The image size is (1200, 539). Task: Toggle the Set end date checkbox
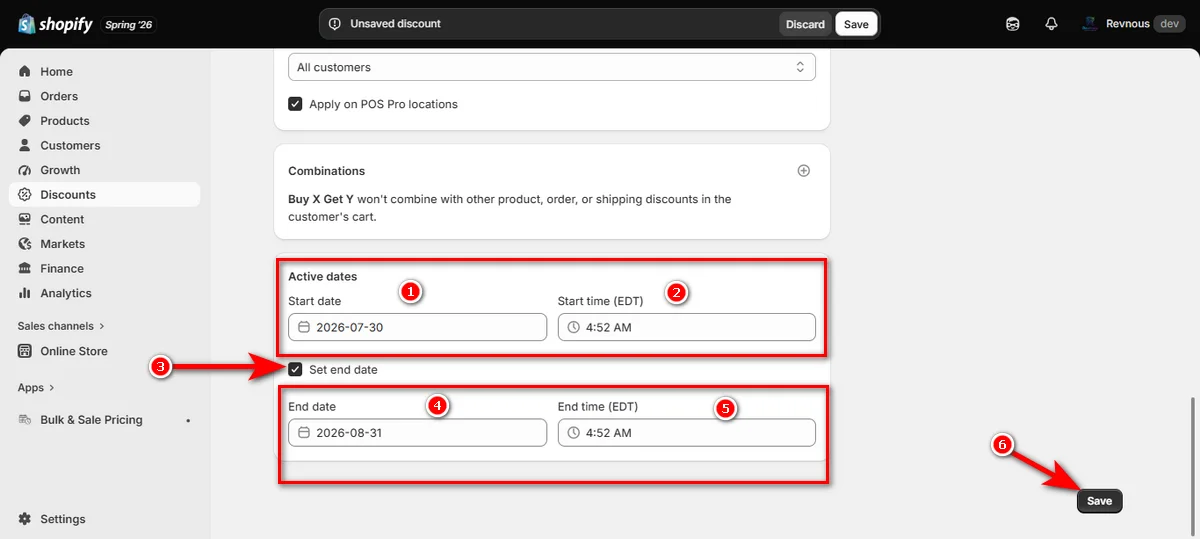coord(295,370)
